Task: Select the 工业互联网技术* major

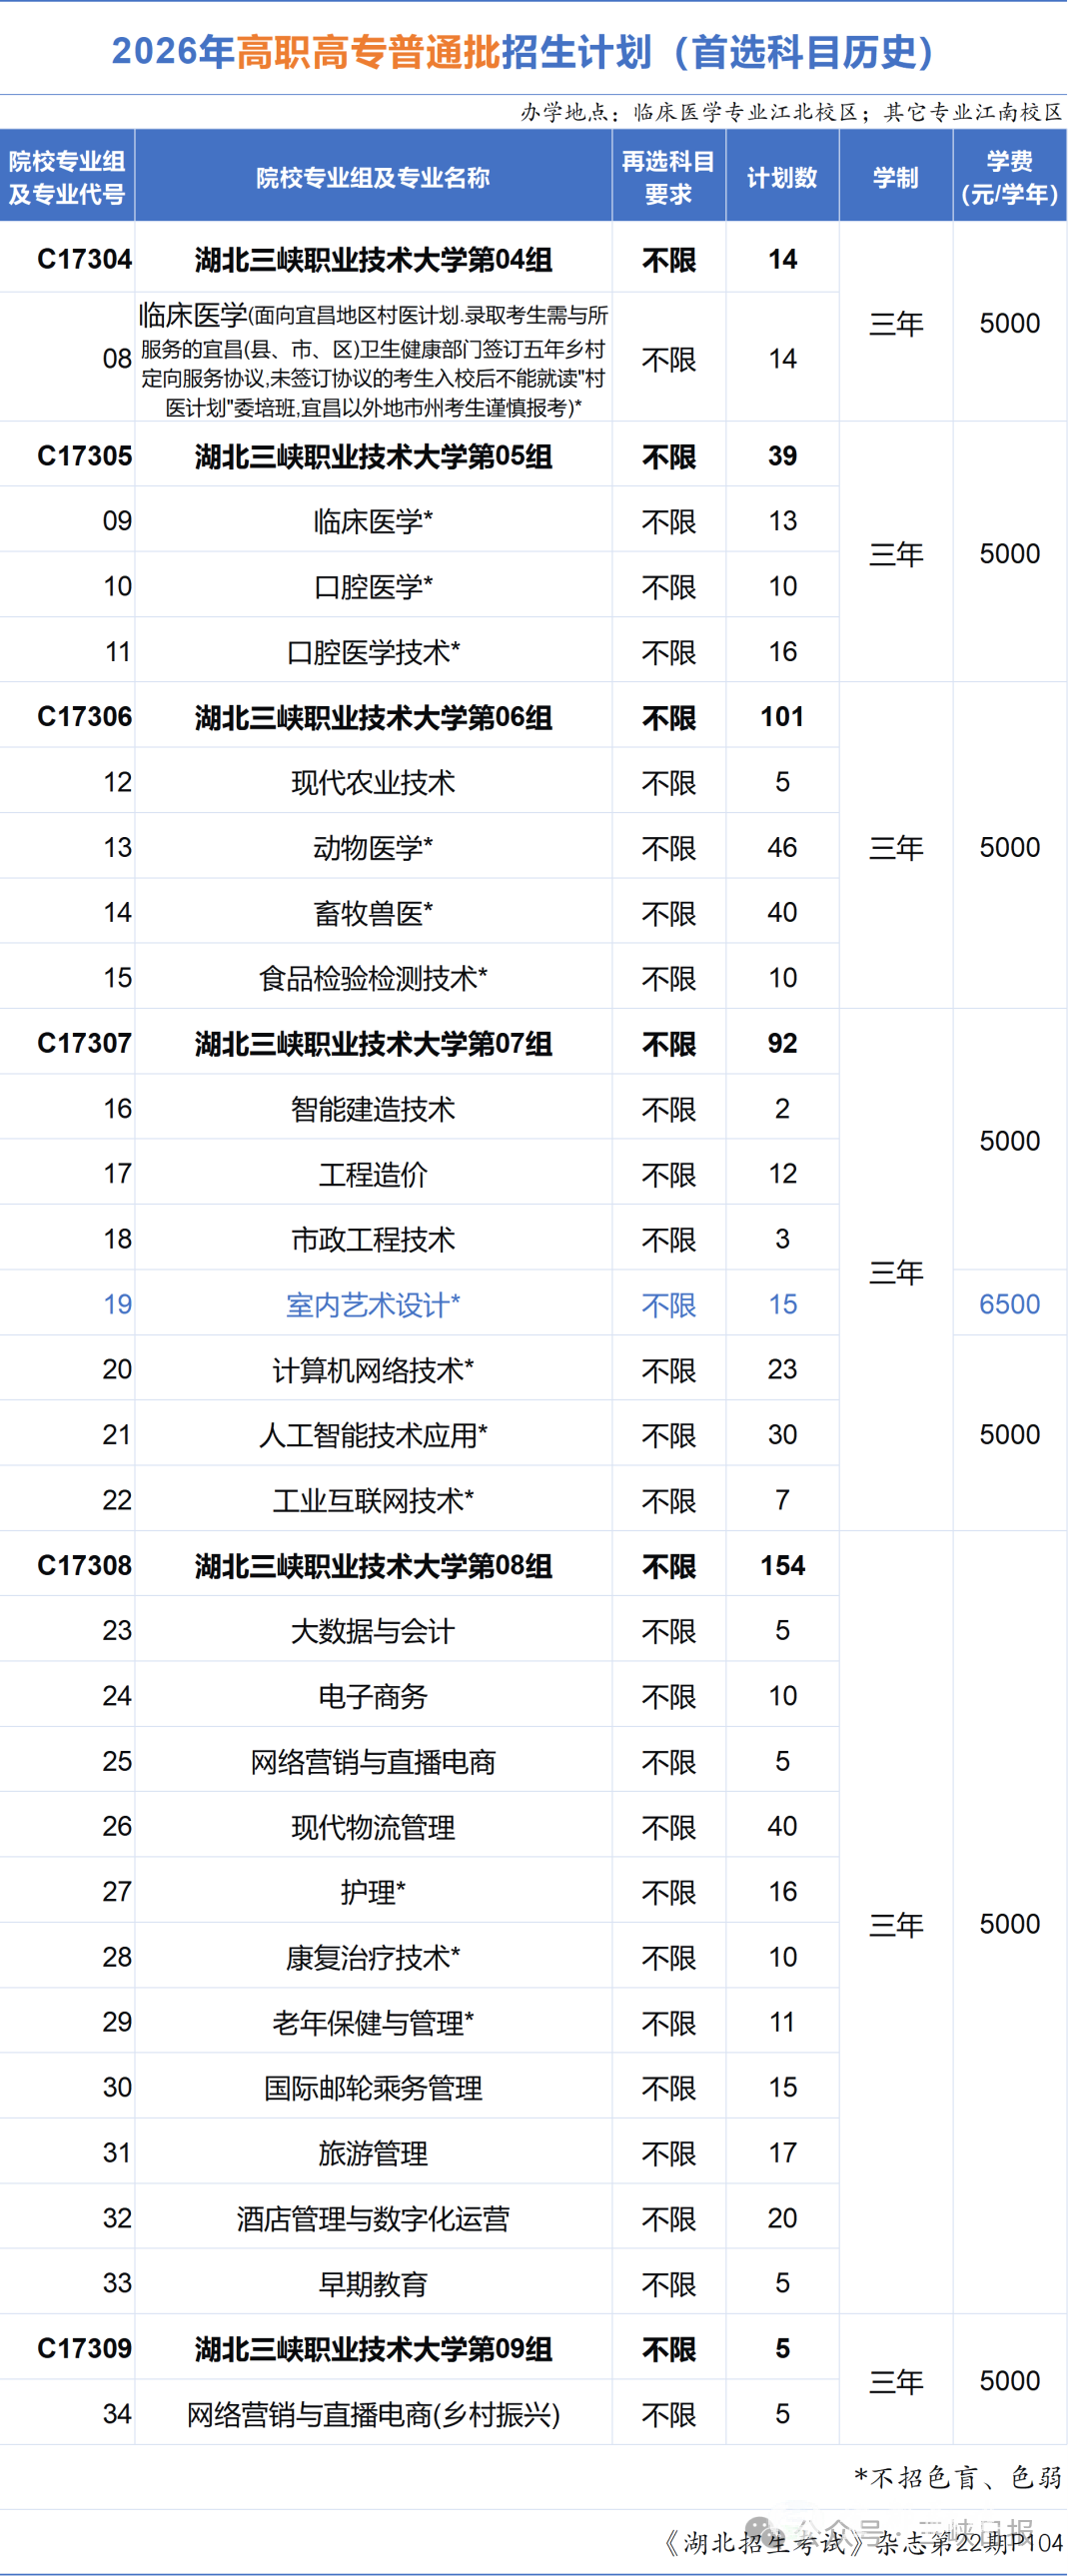Action: coord(373,1500)
